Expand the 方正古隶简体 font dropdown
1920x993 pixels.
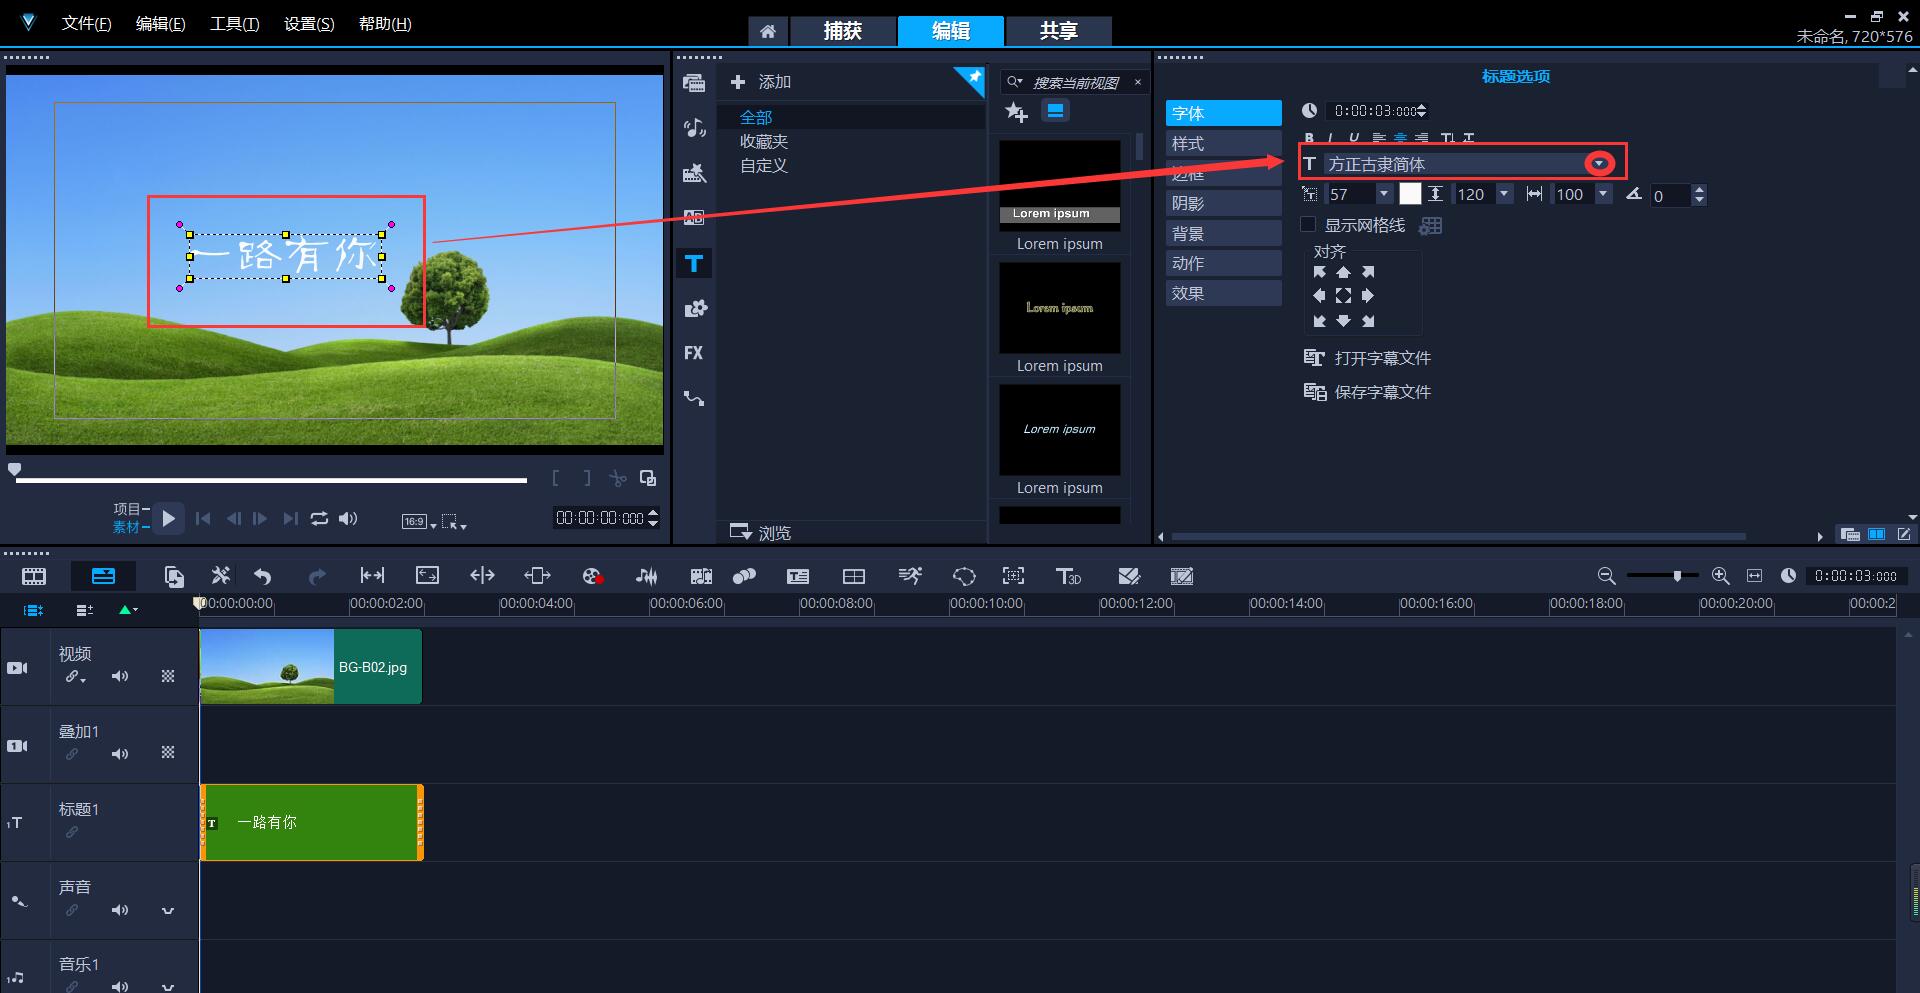tap(1600, 164)
